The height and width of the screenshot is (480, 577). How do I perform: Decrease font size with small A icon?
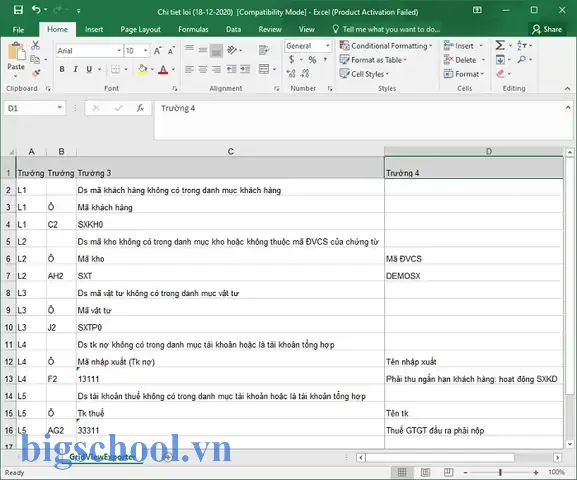(171, 51)
